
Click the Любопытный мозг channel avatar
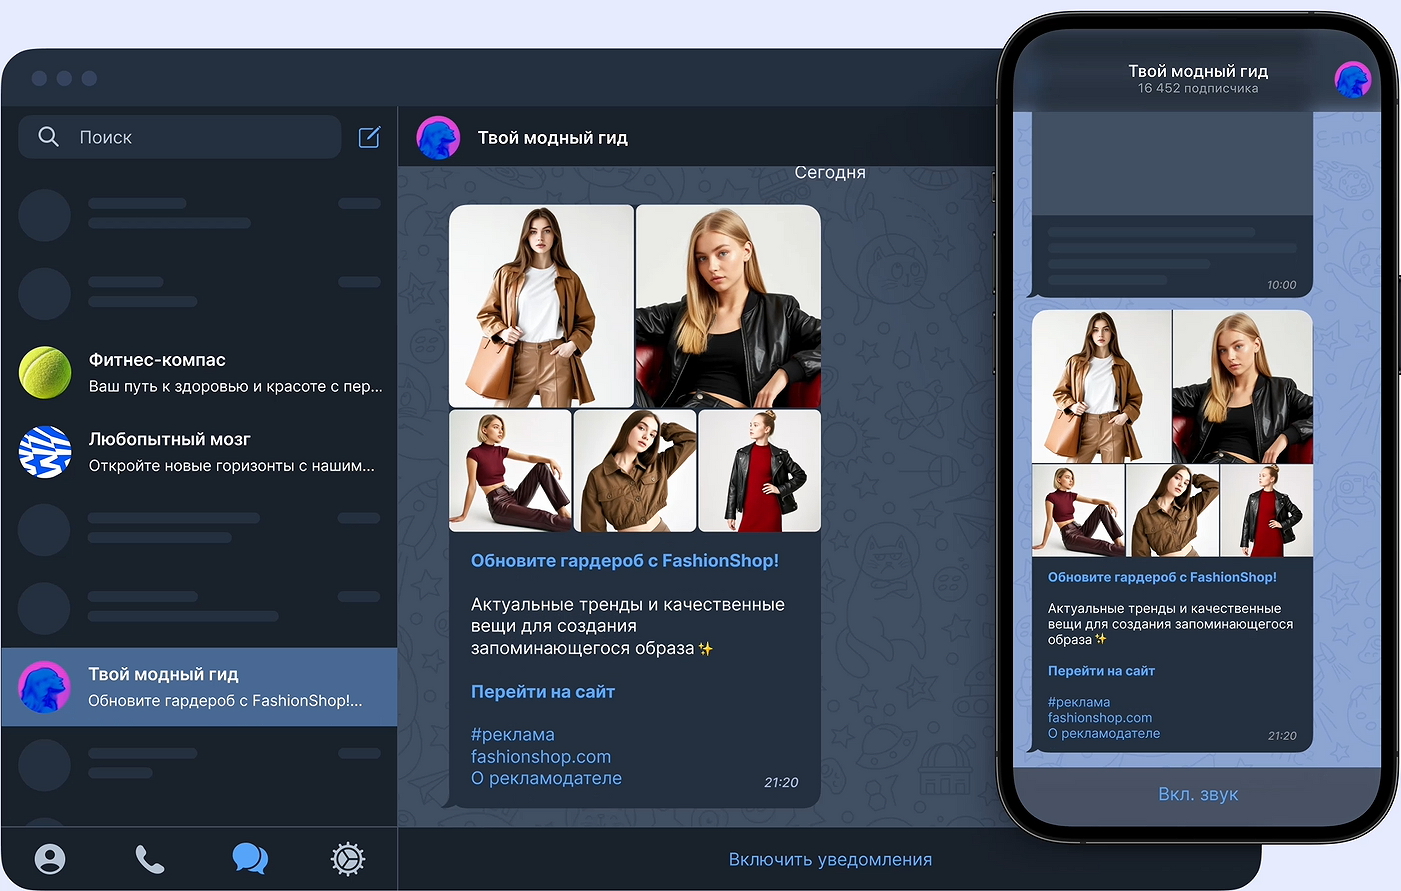pyautogui.click(x=45, y=451)
